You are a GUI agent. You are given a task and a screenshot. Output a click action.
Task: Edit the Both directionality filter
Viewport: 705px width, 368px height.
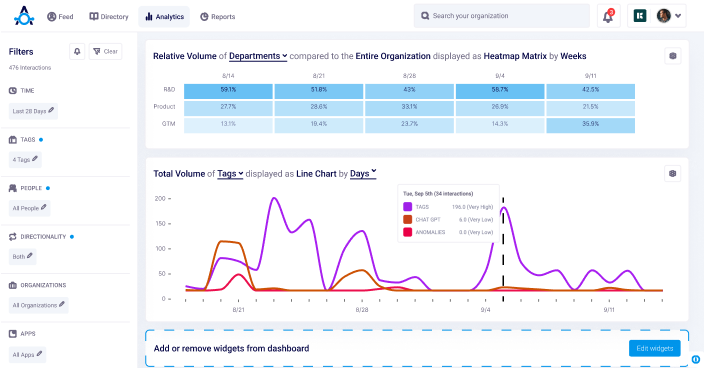[22, 256]
